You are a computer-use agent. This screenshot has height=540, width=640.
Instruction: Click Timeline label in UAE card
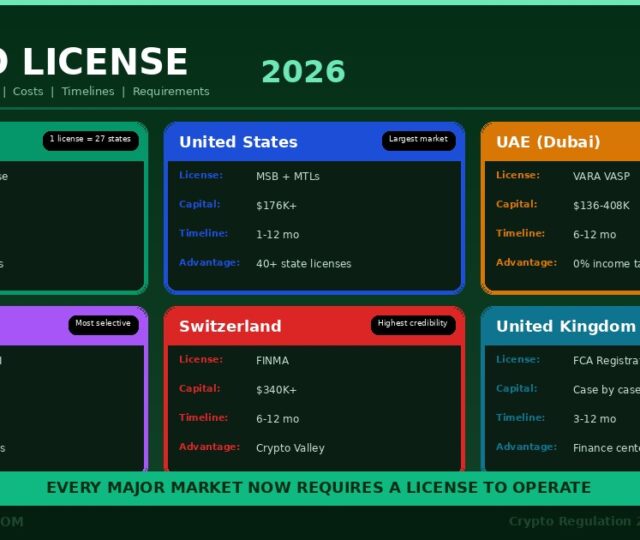[520, 233]
